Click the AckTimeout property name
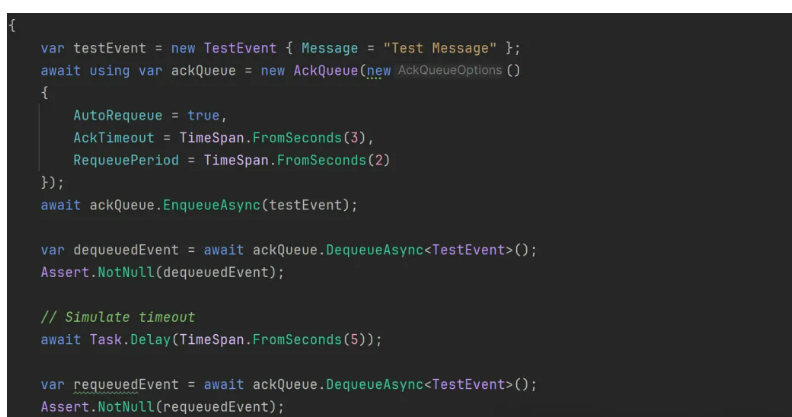The height and width of the screenshot is (417, 792). 114,138
